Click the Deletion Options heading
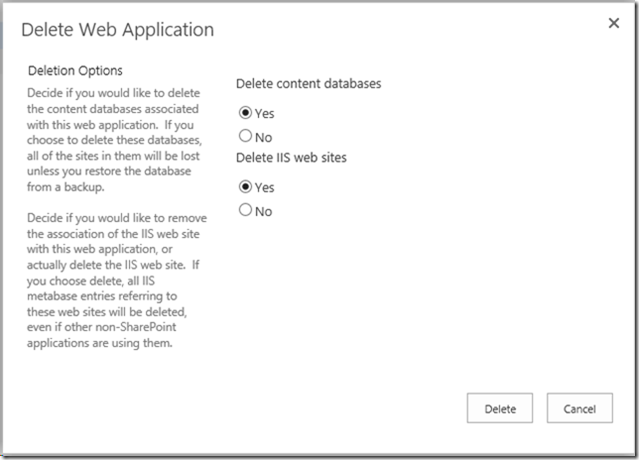639x460 pixels. click(75, 71)
